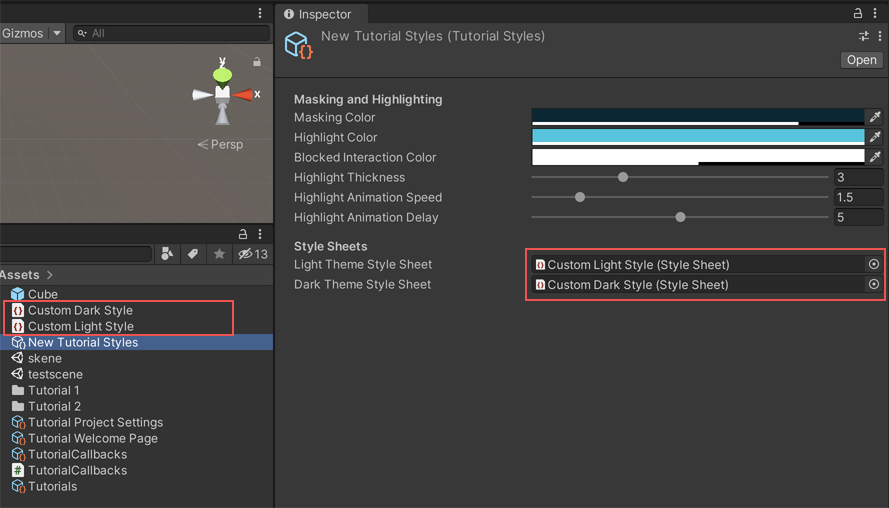
Task: Click the Open button in Inspector
Action: click(x=861, y=60)
